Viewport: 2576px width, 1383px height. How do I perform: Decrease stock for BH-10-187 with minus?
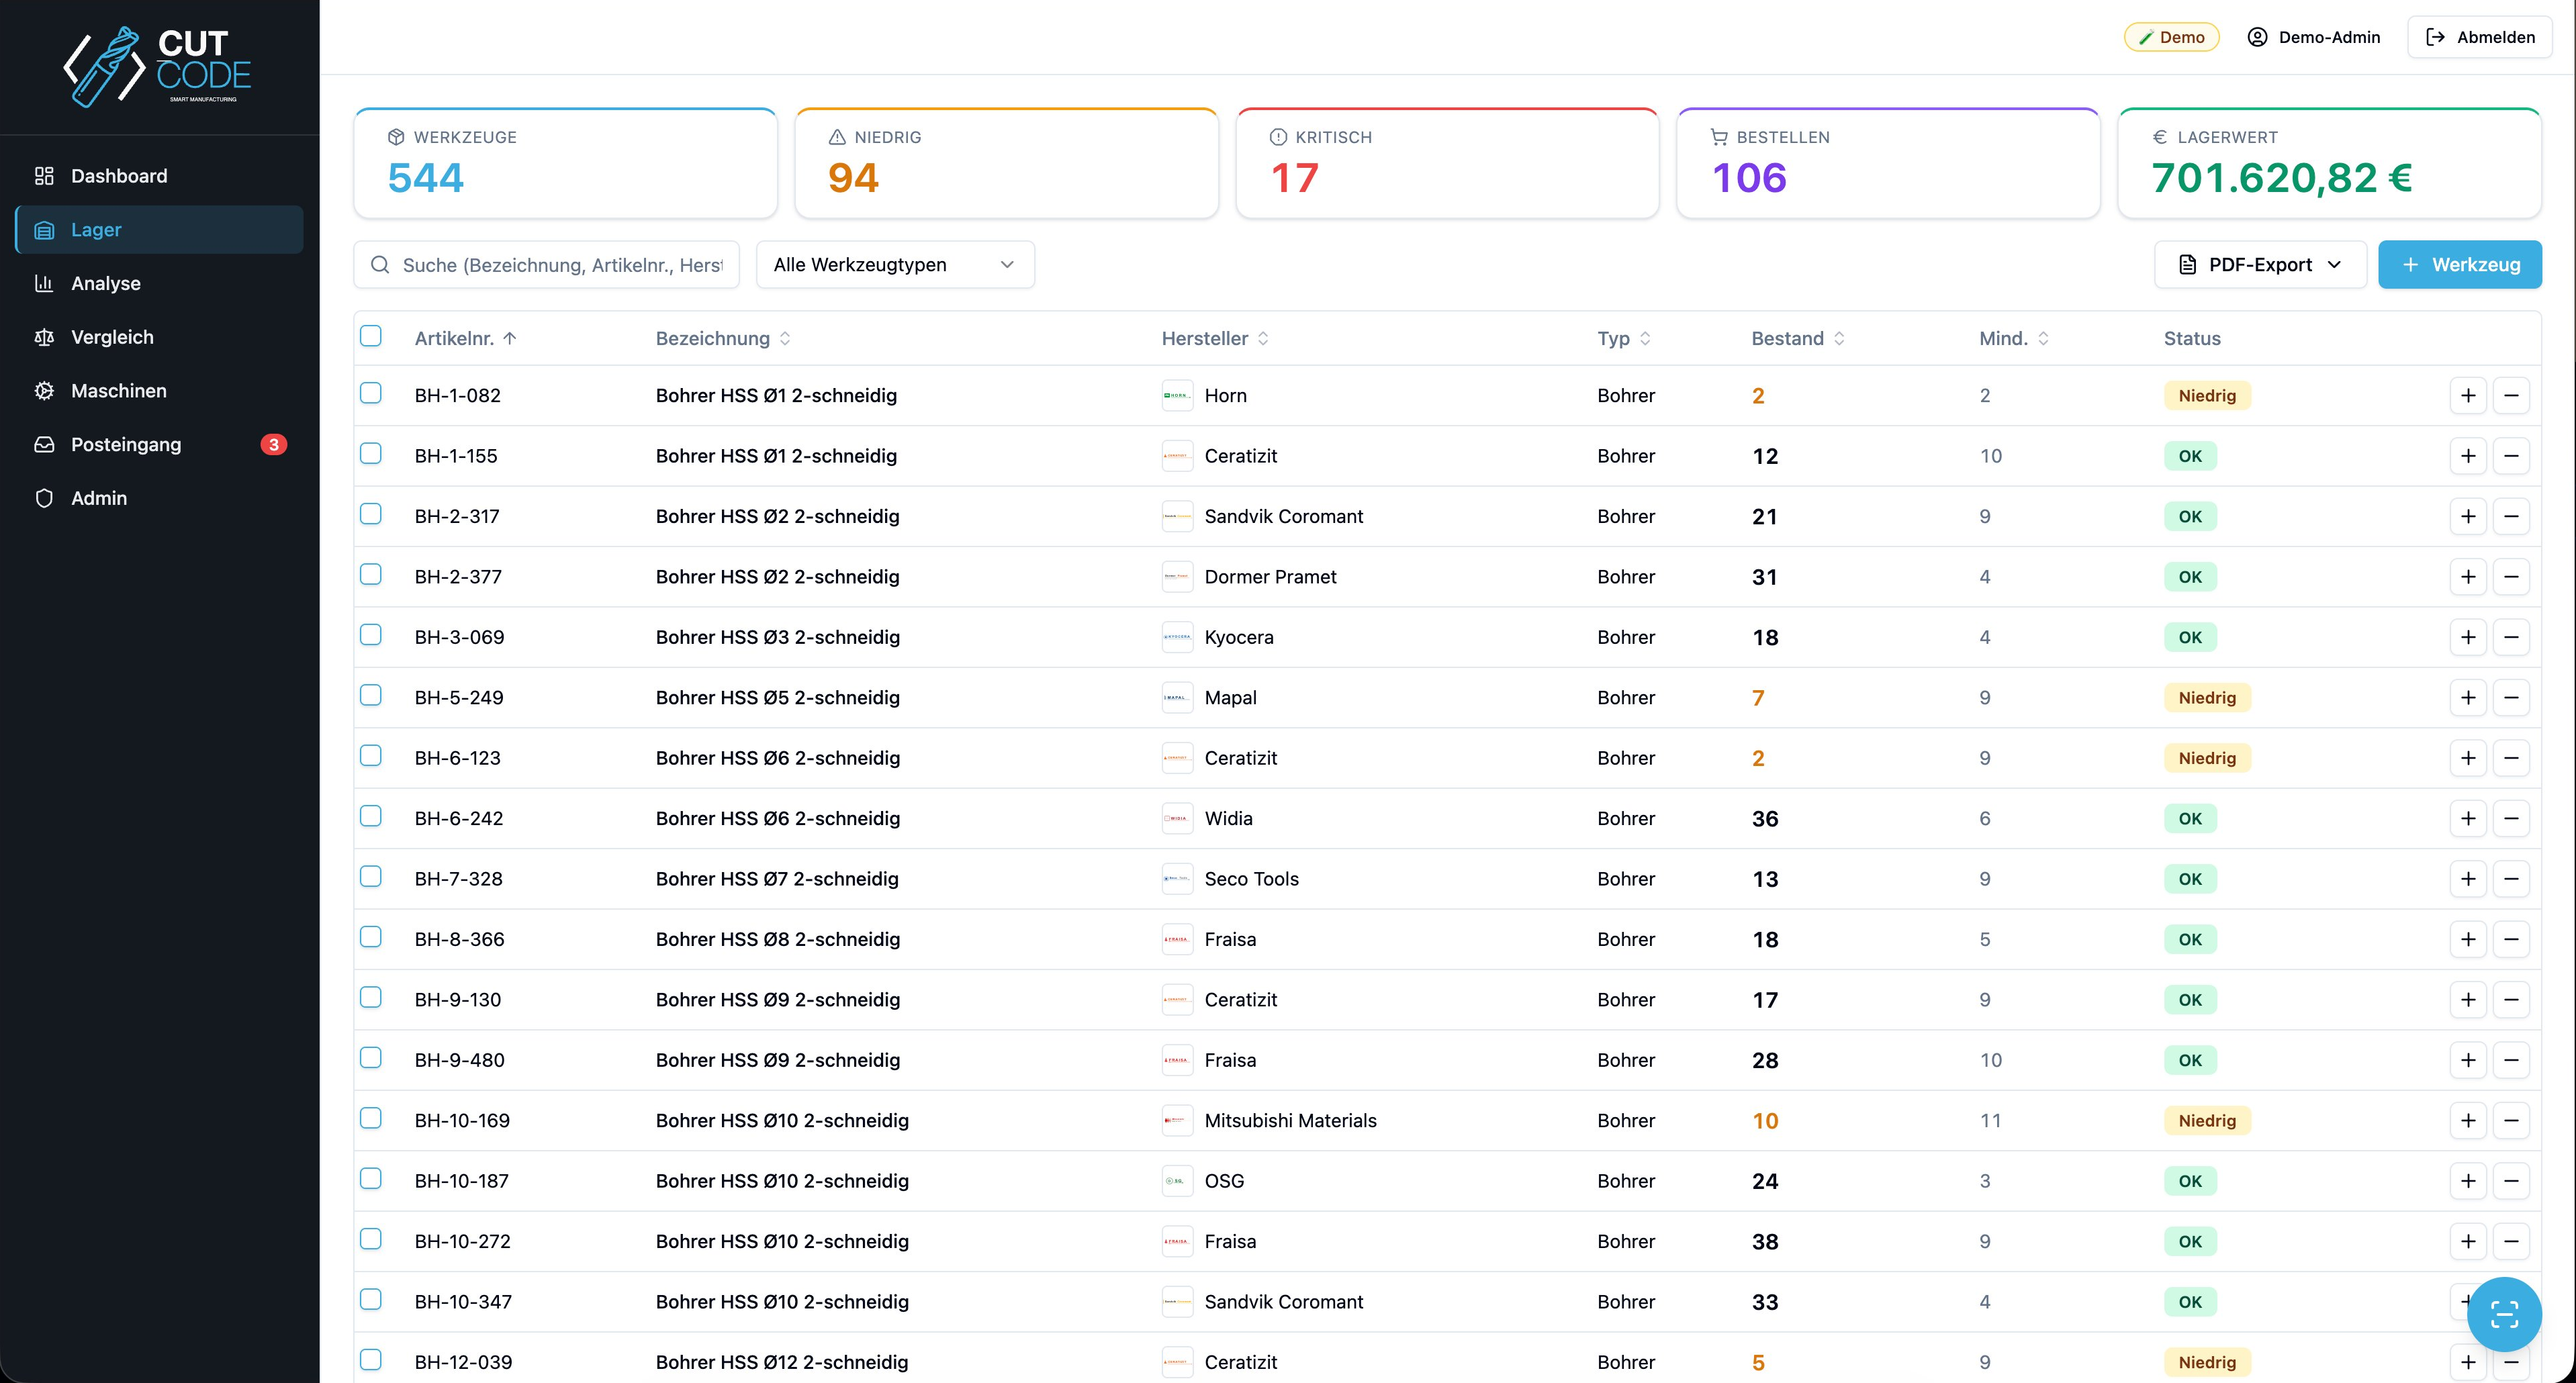coord(2511,1181)
